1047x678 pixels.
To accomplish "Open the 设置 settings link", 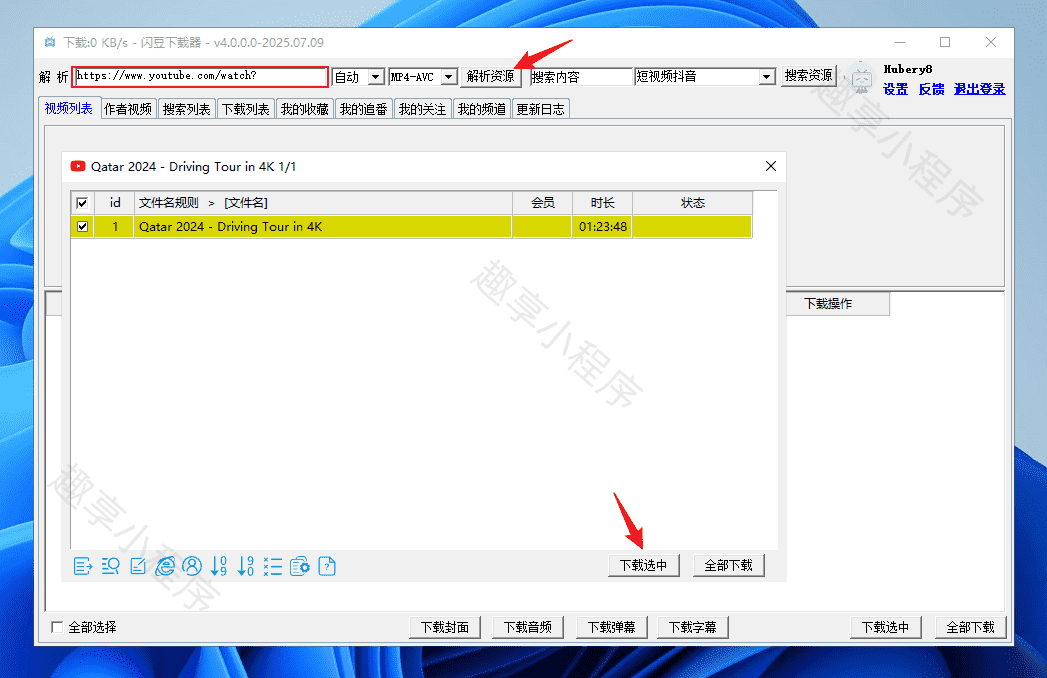I will click(x=895, y=89).
